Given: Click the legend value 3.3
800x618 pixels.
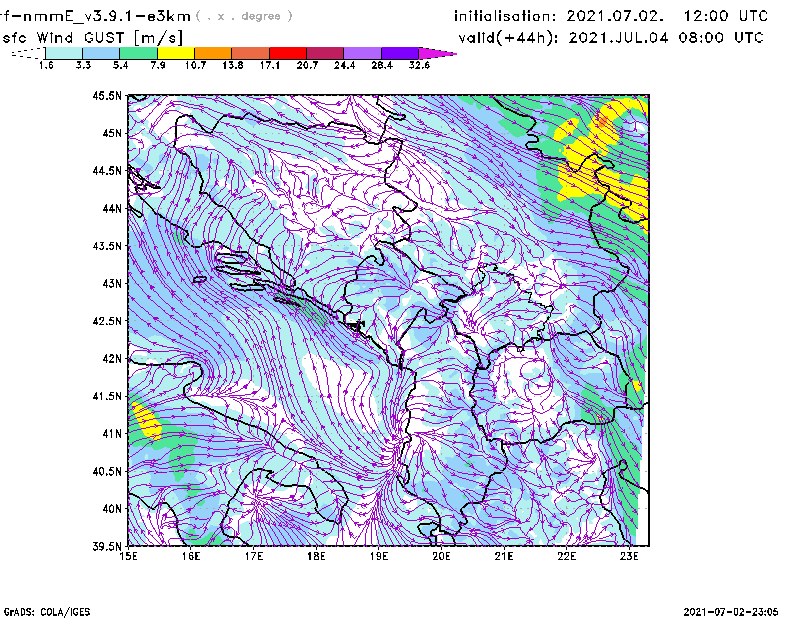Looking at the screenshot, I should pyautogui.click(x=83, y=65).
